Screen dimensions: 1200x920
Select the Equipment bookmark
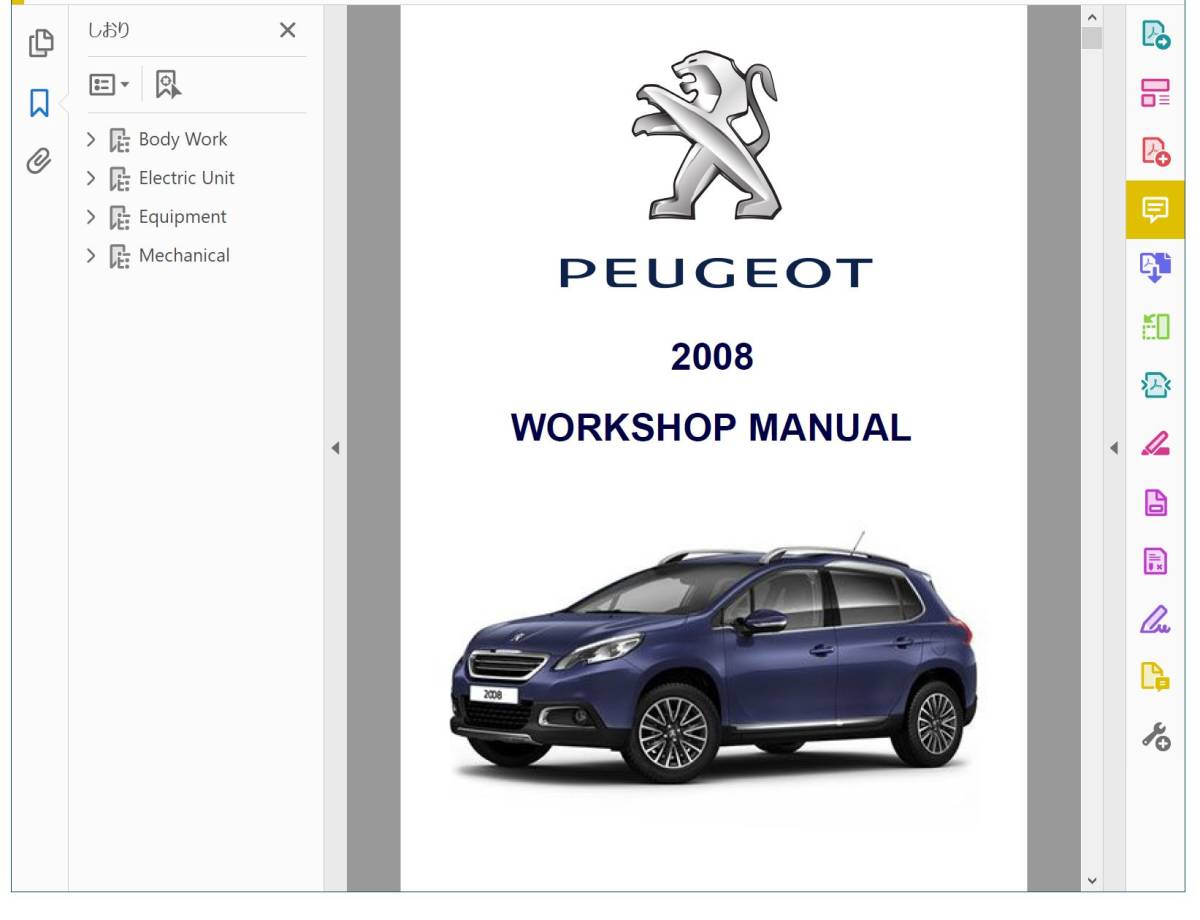click(183, 217)
